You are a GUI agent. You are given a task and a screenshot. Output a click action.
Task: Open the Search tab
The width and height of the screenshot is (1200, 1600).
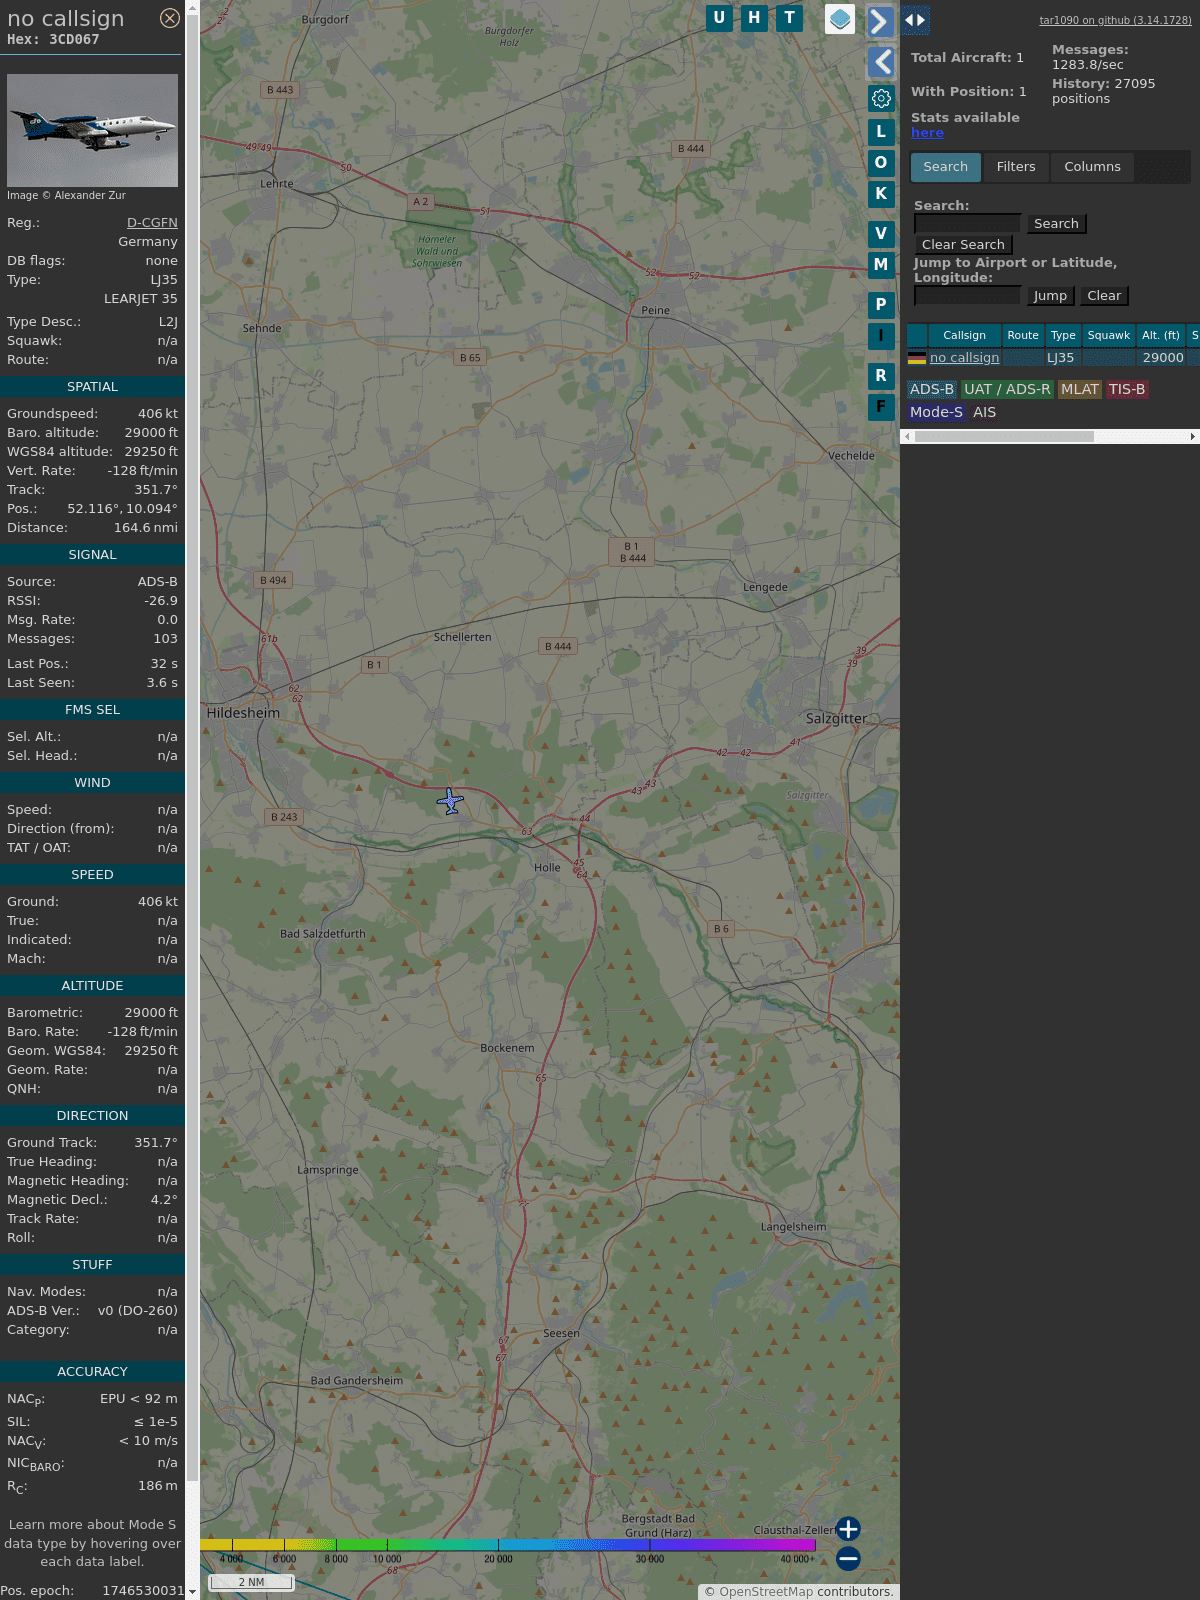coord(946,167)
